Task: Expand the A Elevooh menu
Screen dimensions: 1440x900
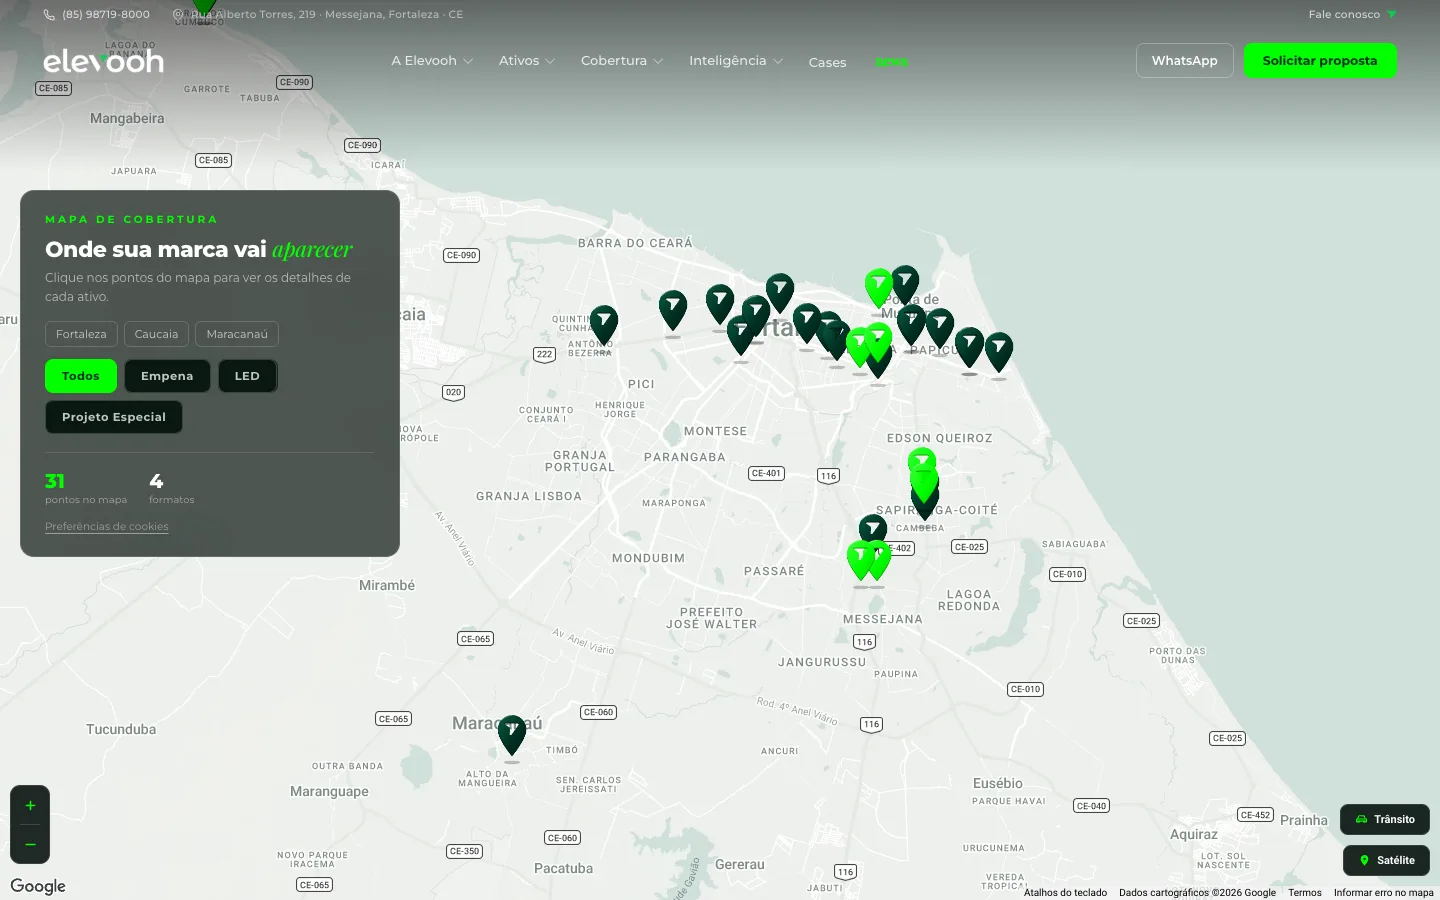Action: (432, 61)
